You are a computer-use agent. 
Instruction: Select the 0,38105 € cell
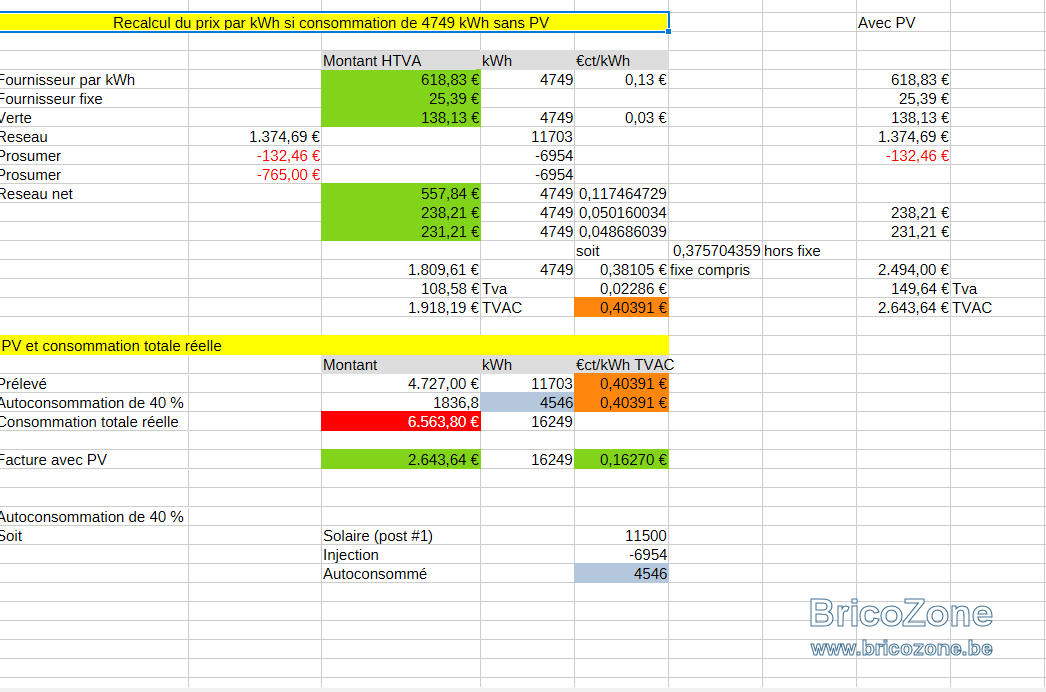621,270
